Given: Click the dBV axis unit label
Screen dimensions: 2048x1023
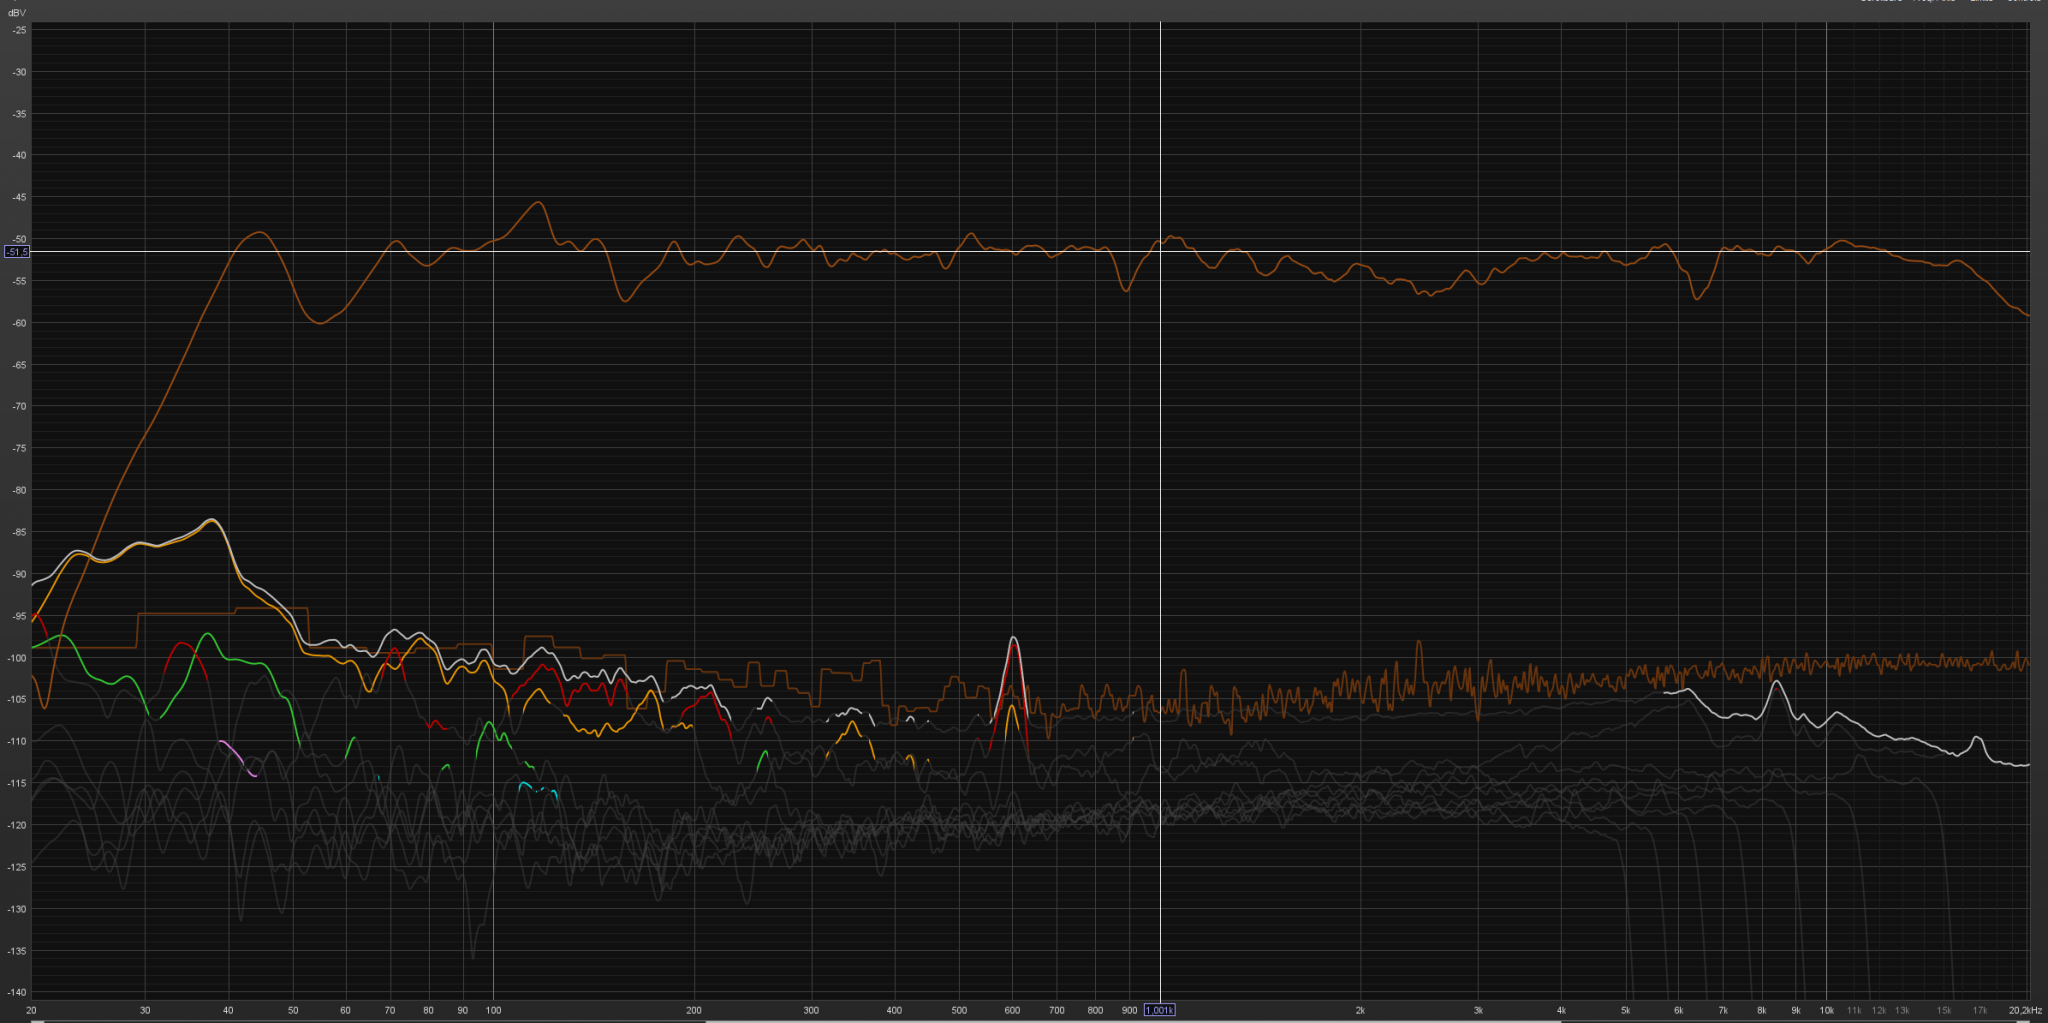Looking at the screenshot, I should [17, 13].
